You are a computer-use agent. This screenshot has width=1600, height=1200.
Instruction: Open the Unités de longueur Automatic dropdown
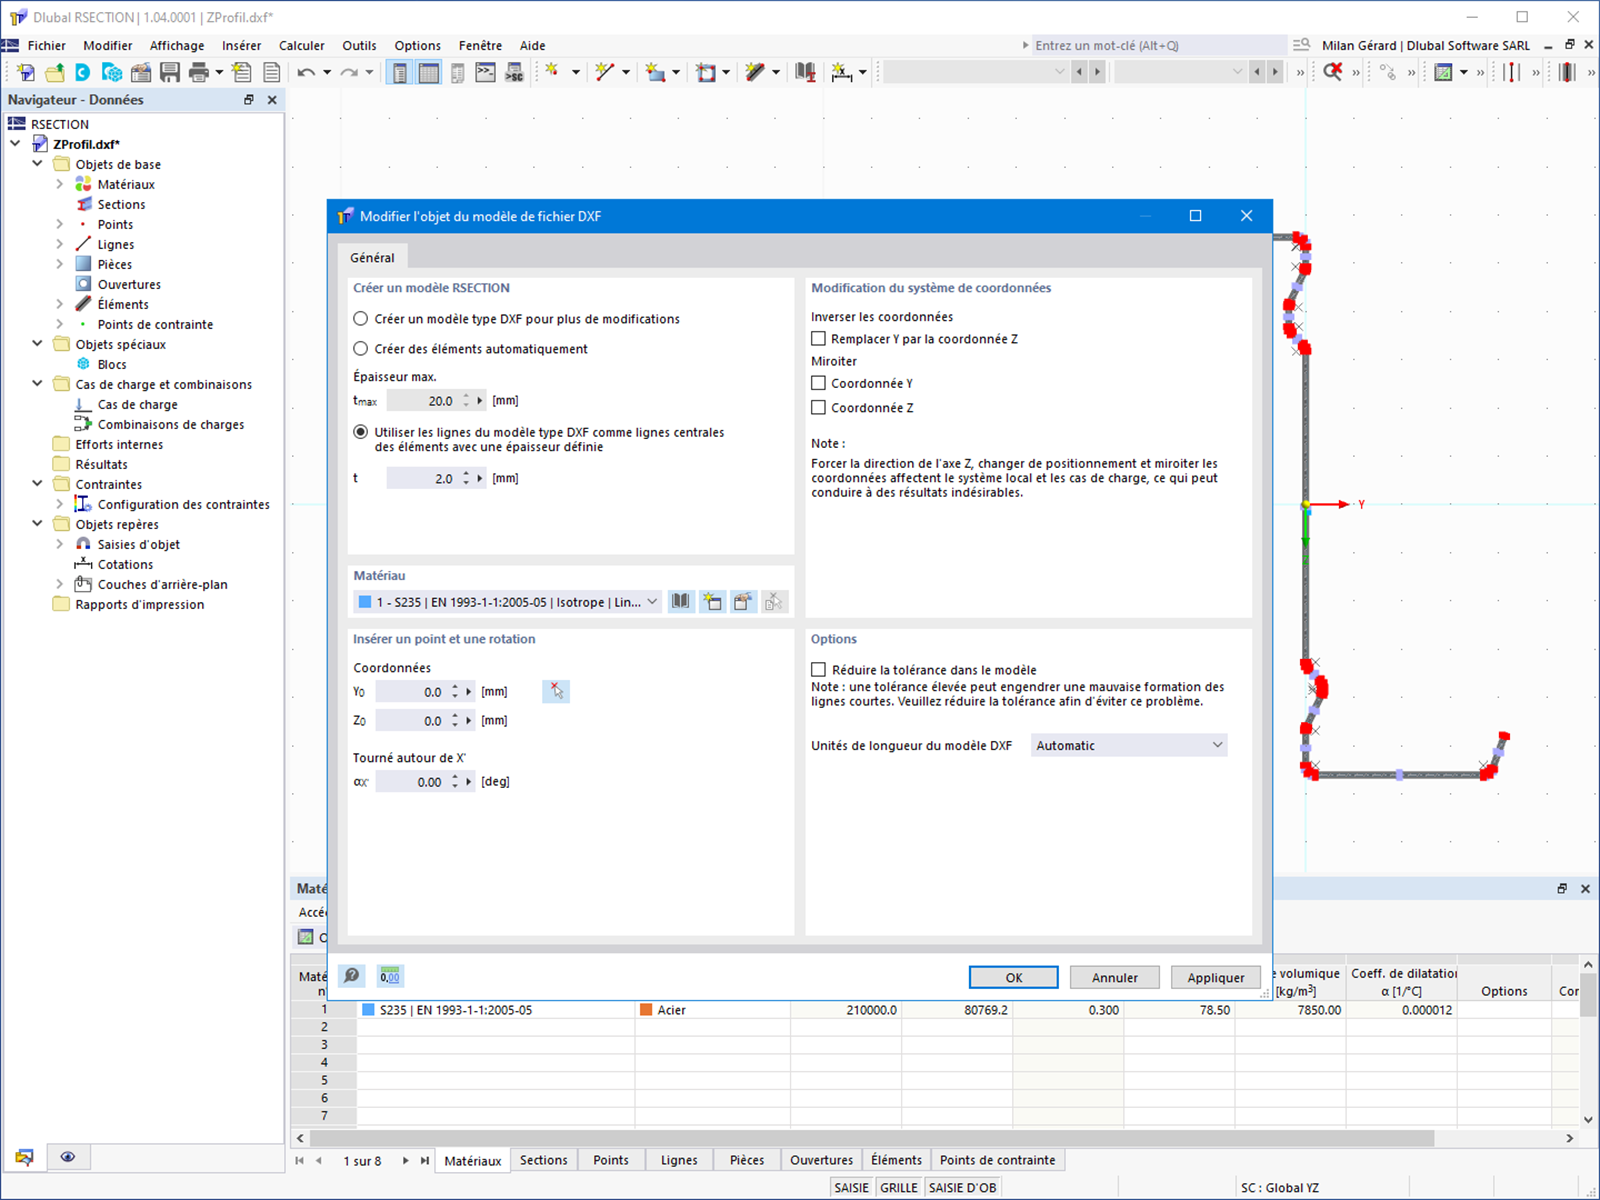coord(1129,745)
